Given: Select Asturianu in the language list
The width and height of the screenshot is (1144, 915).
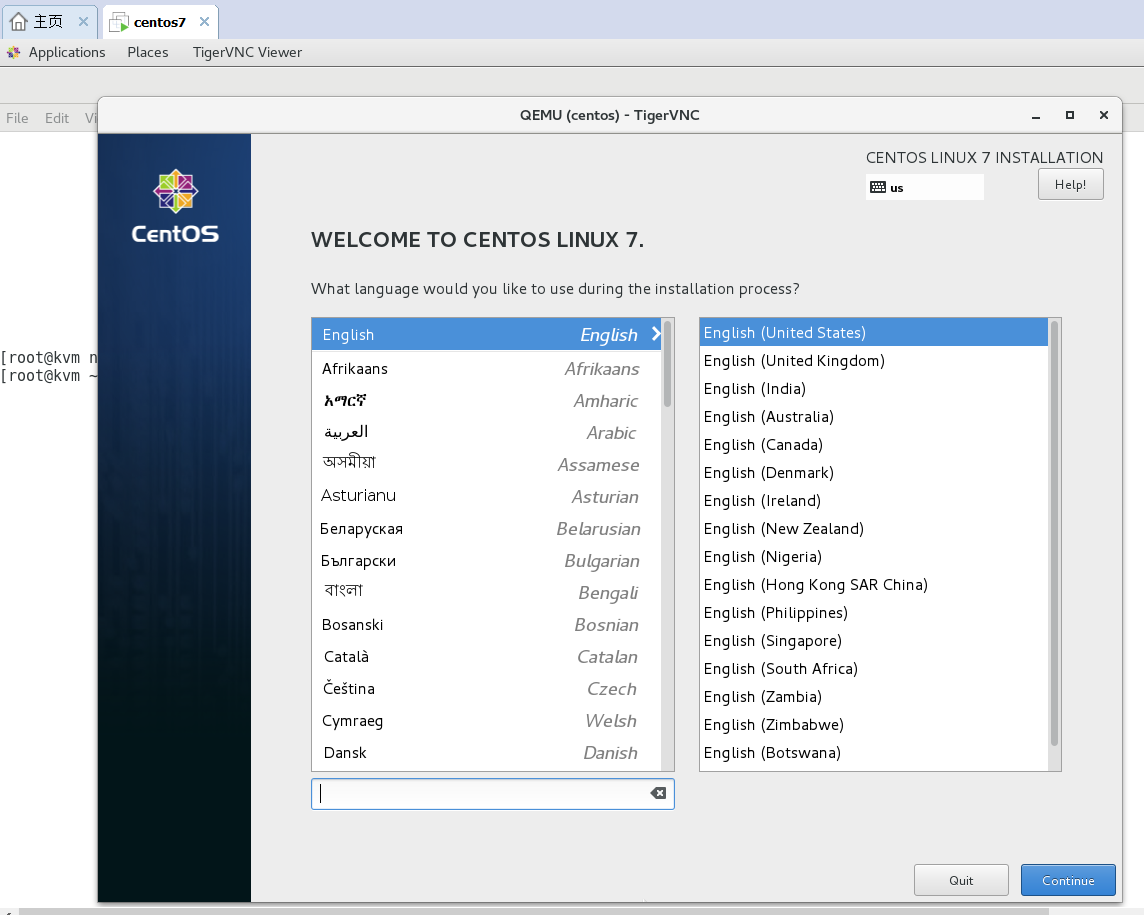Looking at the screenshot, I should (487, 497).
